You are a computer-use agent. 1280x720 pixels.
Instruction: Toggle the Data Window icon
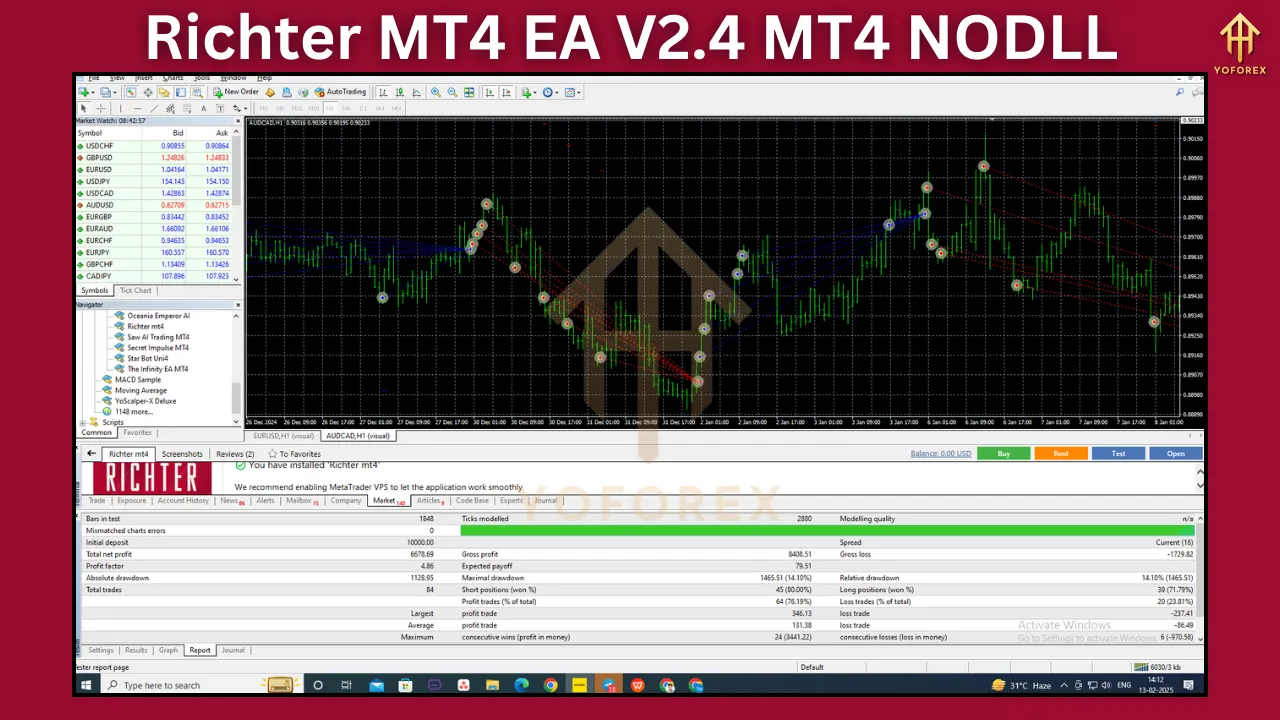tap(148, 92)
